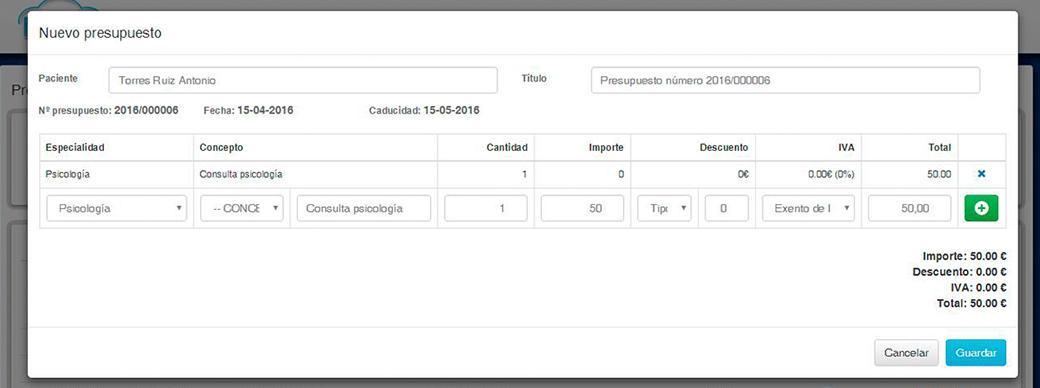
Task: Open the Psicología specialty dropdown
Action: click(x=117, y=208)
